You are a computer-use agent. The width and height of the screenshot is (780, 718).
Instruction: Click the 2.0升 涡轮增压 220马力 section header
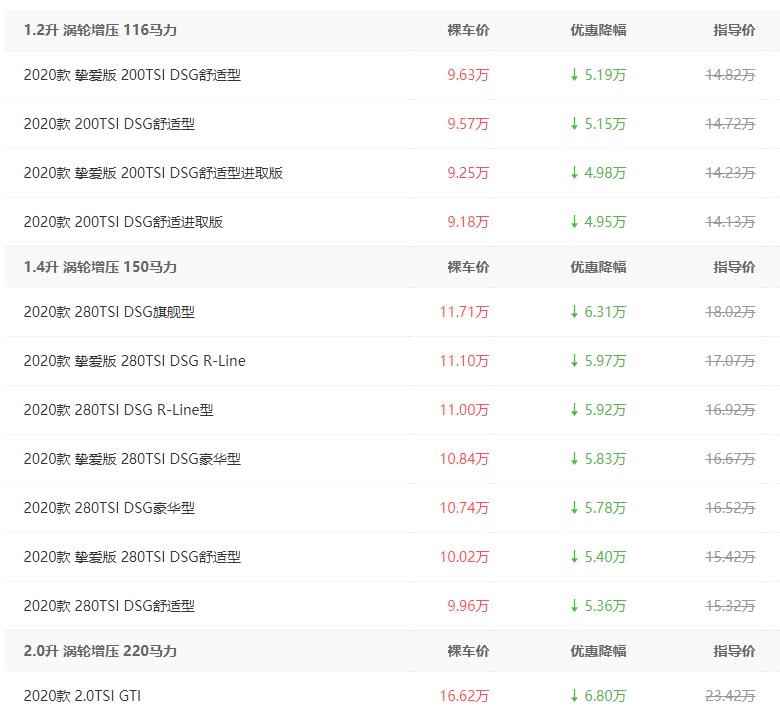(100, 650)
